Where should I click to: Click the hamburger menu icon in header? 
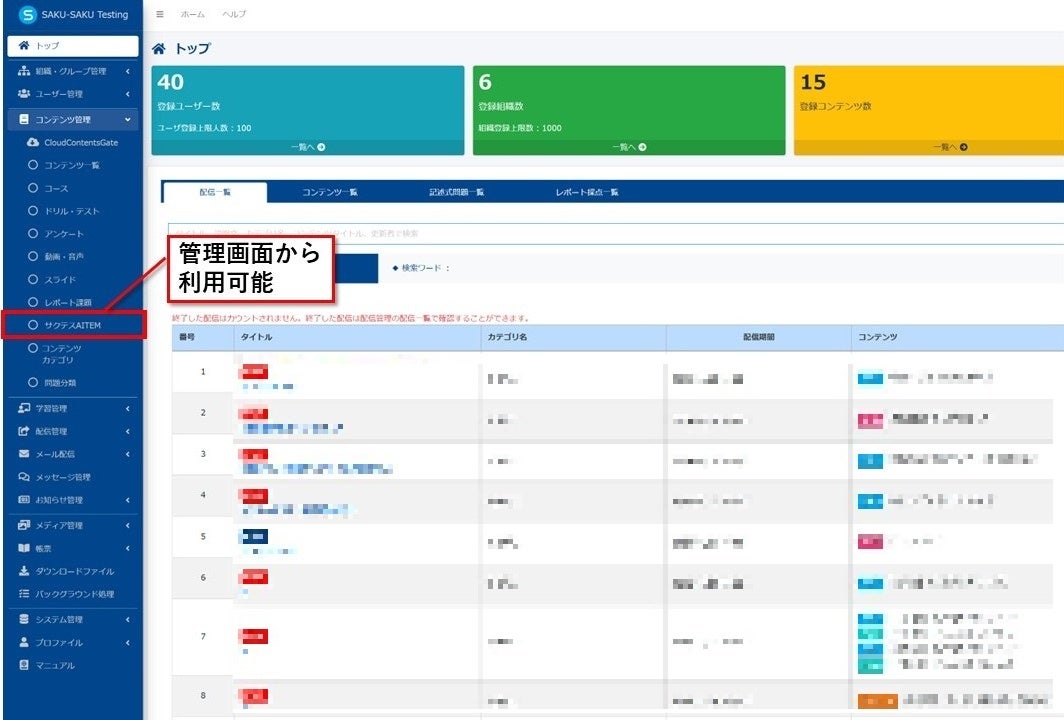tap(159, 14)
